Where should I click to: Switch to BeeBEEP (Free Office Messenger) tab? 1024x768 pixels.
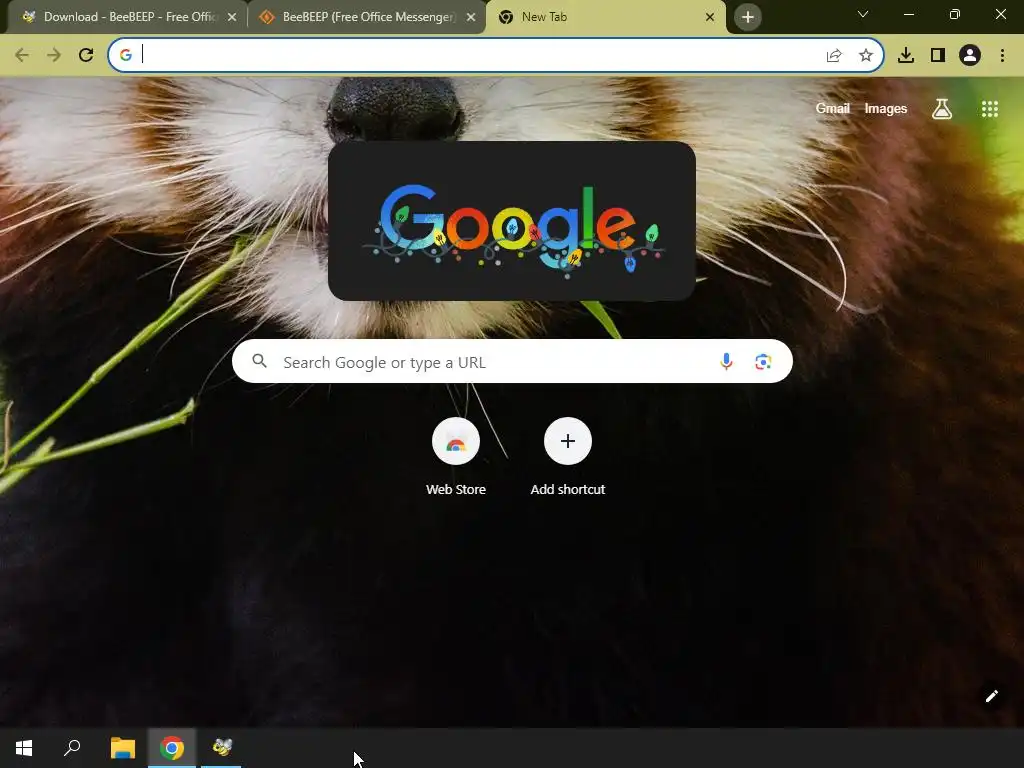(366, 17)
